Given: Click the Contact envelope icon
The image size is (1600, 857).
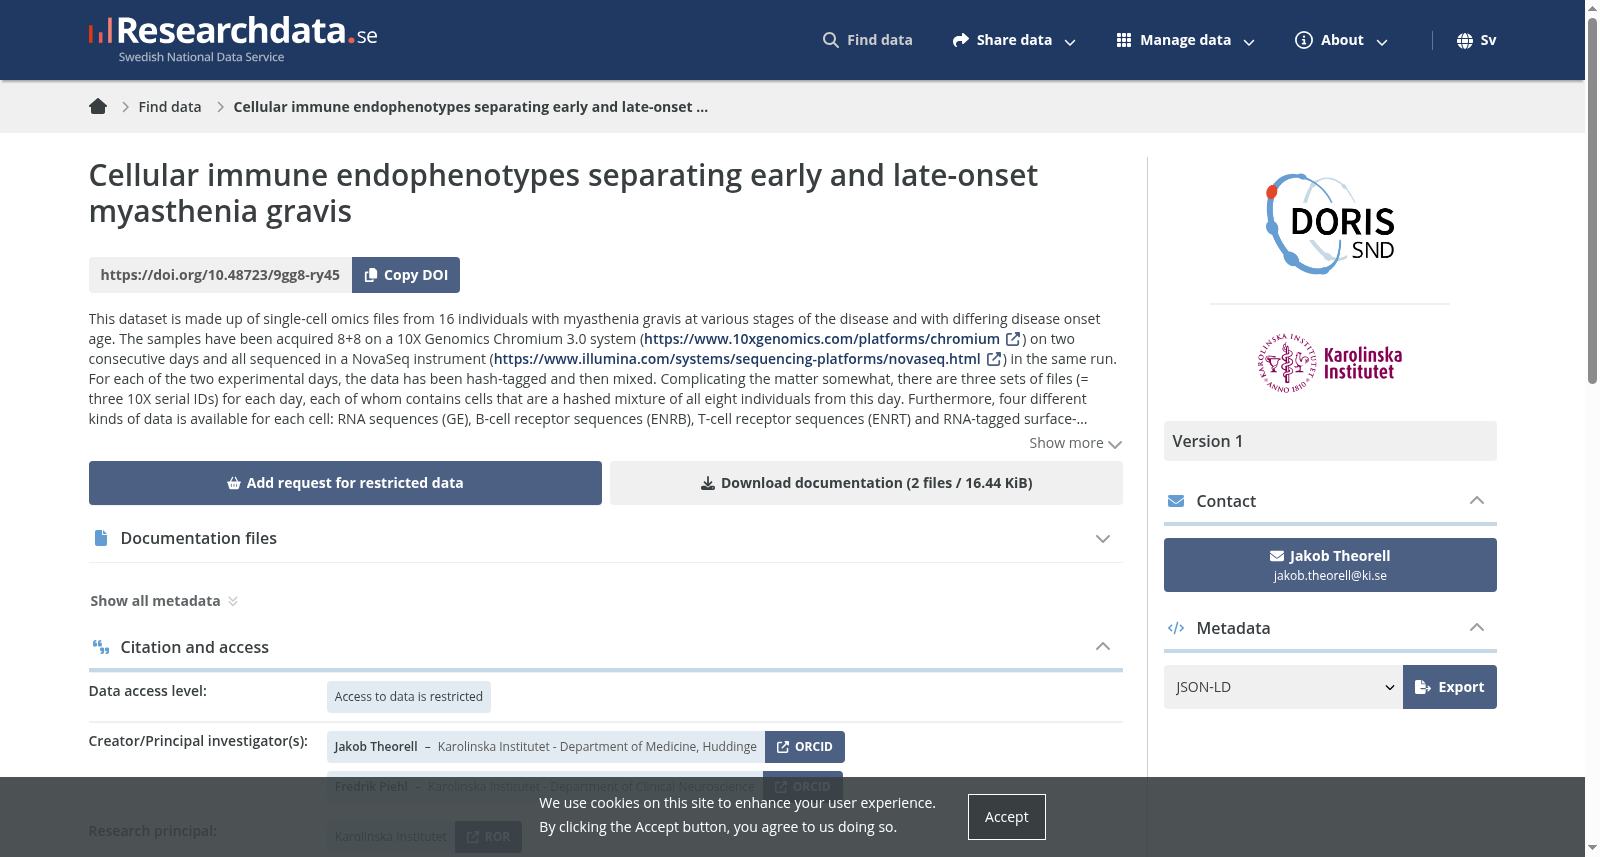Looking at the screenshot, I should [x=1176, y=501].
